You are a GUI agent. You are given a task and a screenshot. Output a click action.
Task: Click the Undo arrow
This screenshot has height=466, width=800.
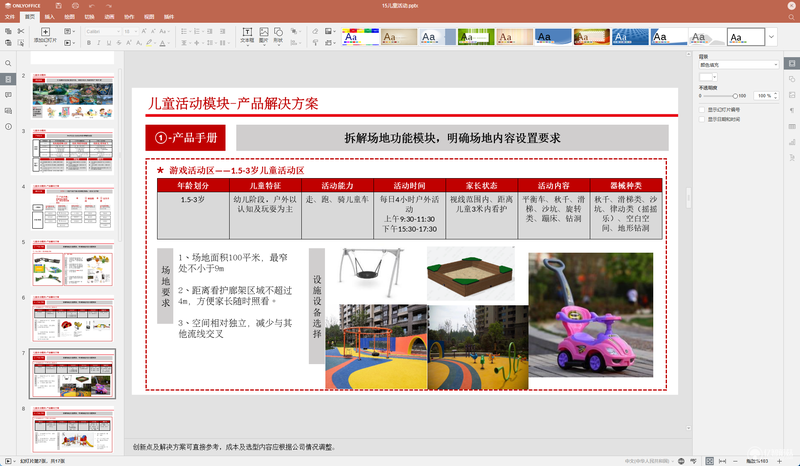tap(92, 6)
